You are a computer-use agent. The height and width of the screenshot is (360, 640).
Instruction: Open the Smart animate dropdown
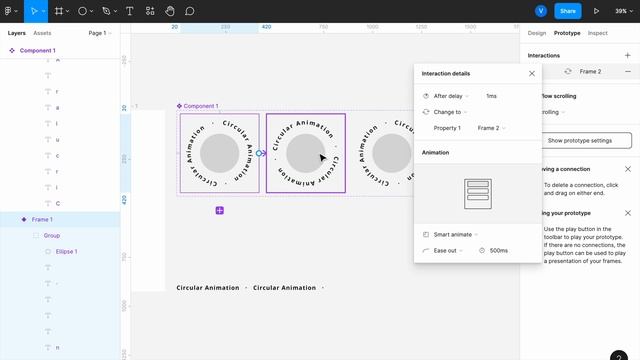(x=456, y=235)
